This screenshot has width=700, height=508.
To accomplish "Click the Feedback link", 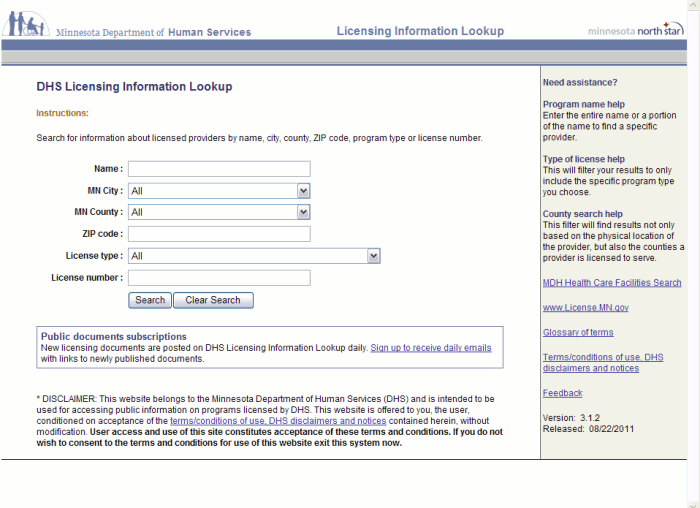I will pyautogui.click(x=562, y=393).
